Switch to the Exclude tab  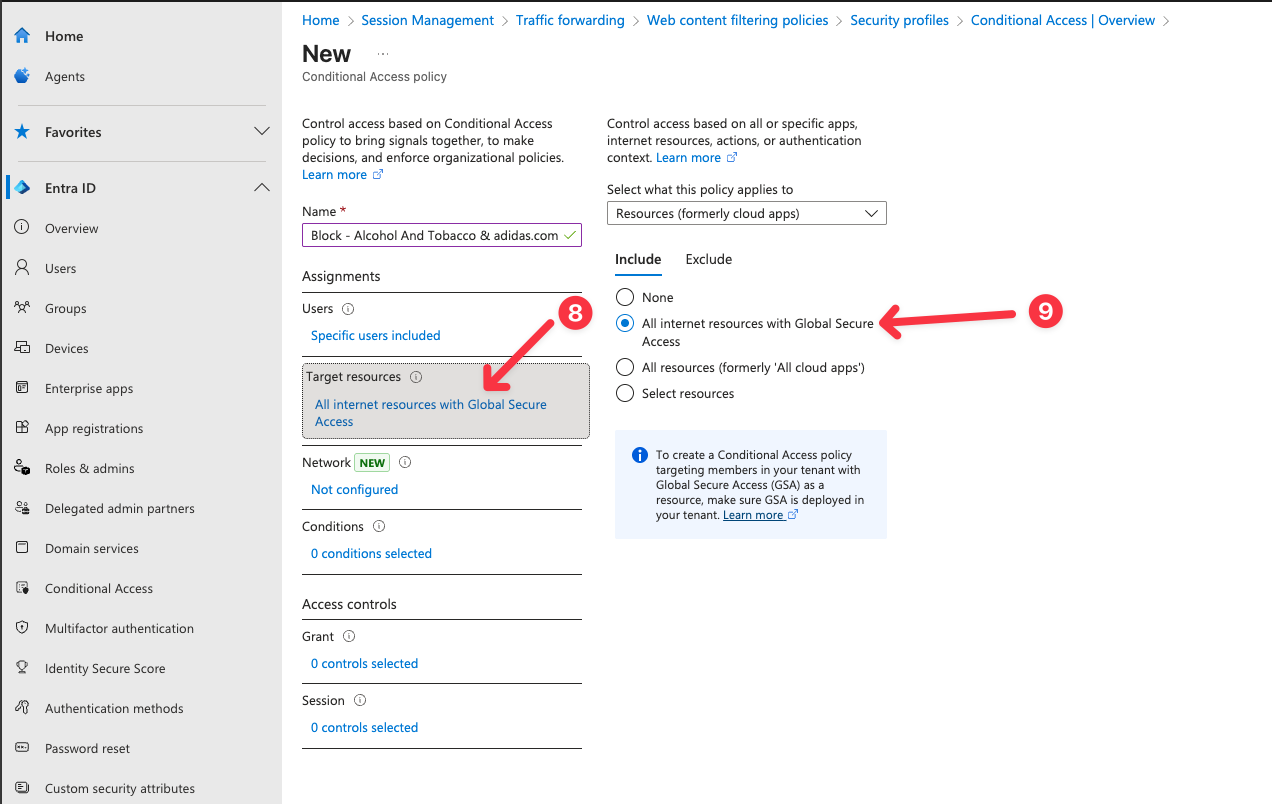click(x=708, y=259)
